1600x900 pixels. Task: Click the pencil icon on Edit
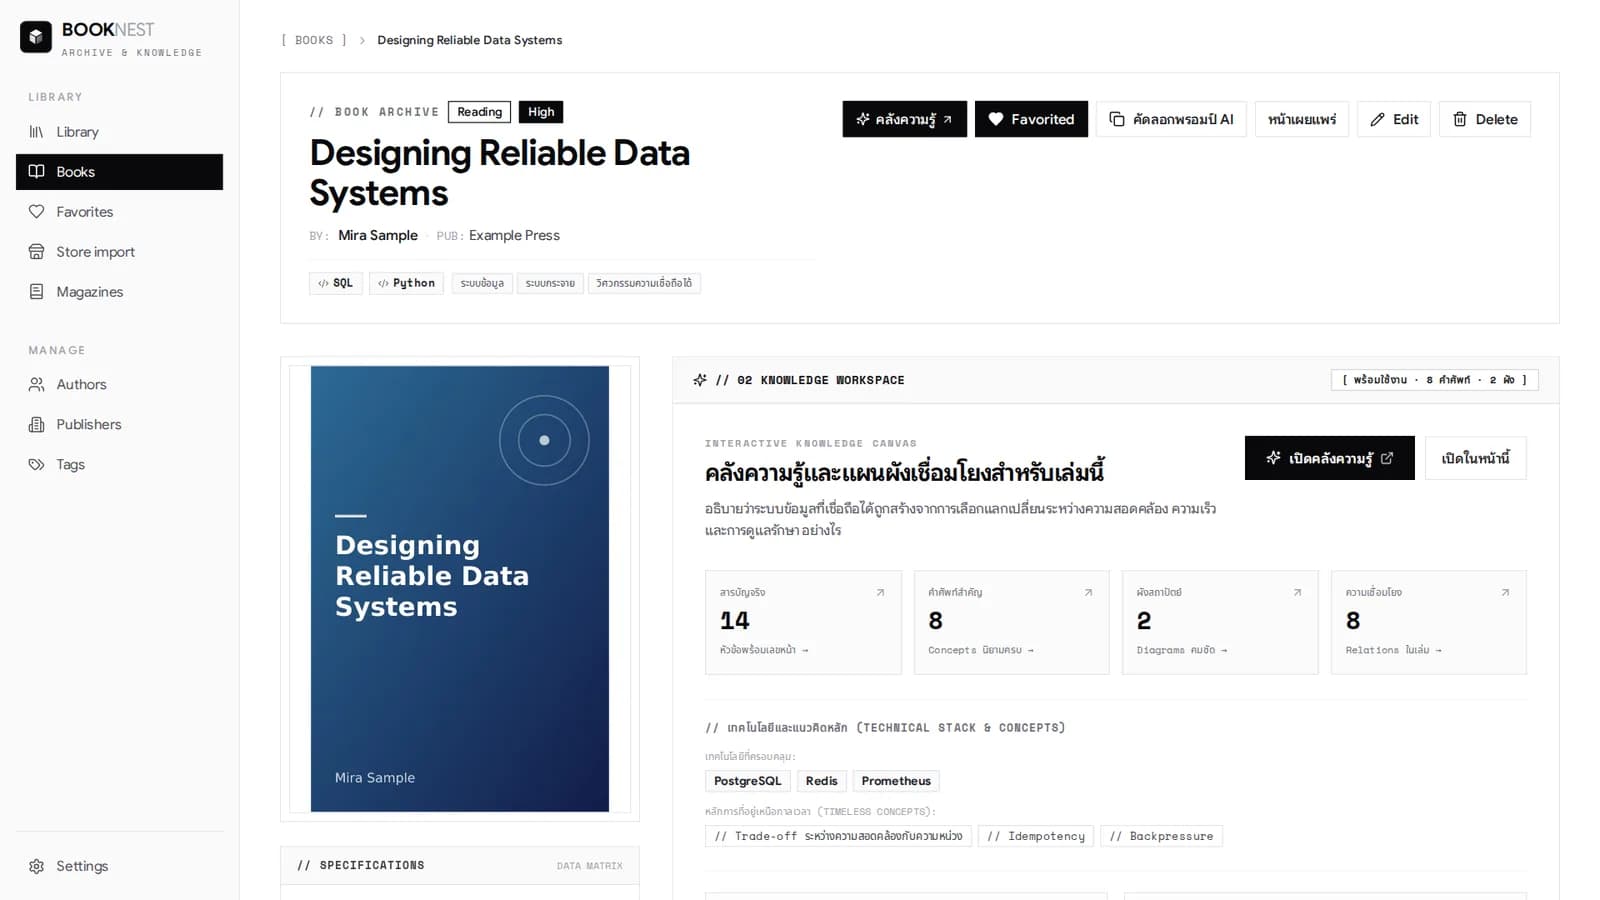(1377, 119)
